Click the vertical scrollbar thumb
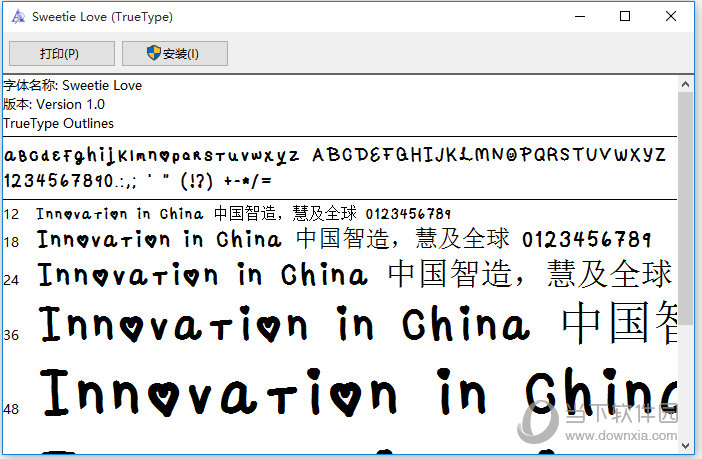This screenshot has height=459, width=702. coord(685,208)
